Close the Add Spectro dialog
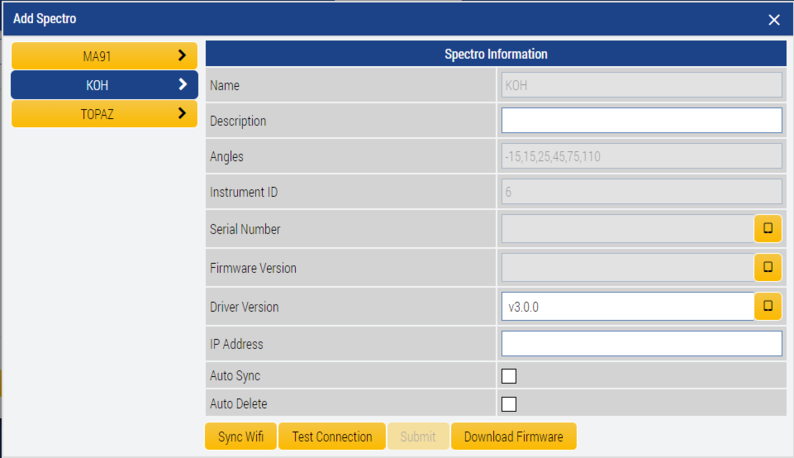 774,19
